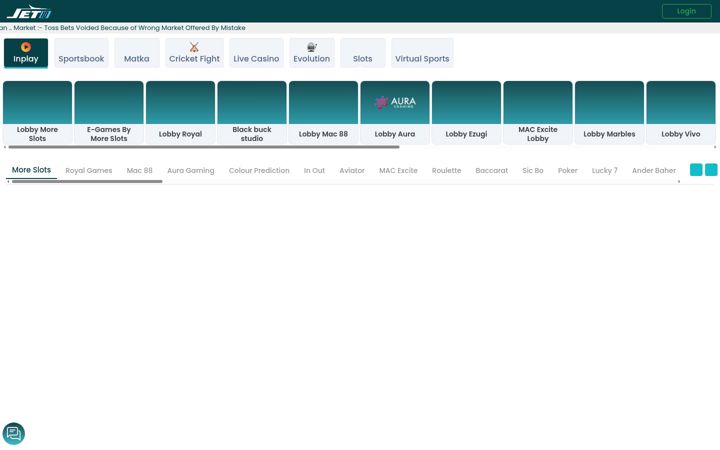This screenshot has height=450, width=720.
Task: Open the chat support icon
Action: [x=14, y=433]
